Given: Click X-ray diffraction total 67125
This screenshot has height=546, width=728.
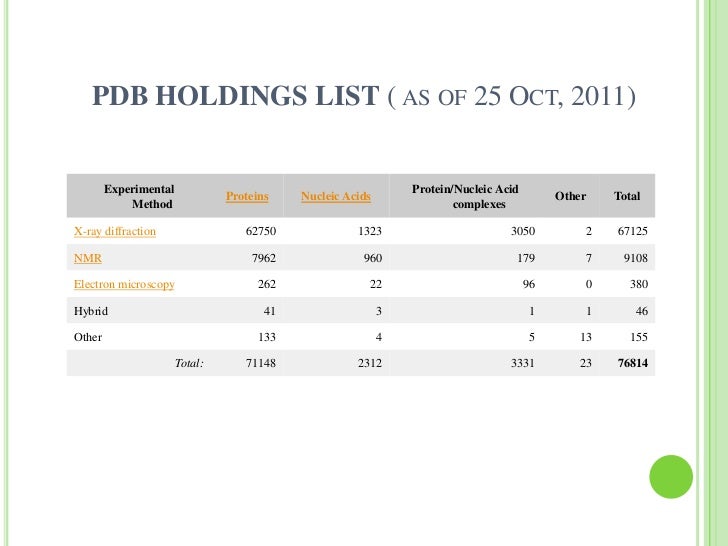Looking at the screenshot, I should (632, 231).
